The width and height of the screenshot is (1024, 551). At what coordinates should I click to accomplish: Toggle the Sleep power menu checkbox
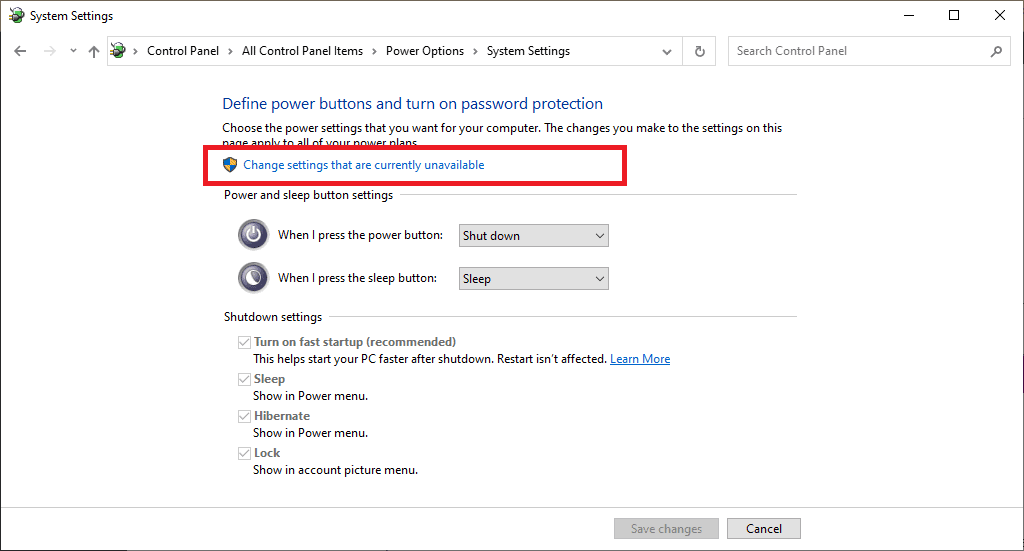click(244, 379)
